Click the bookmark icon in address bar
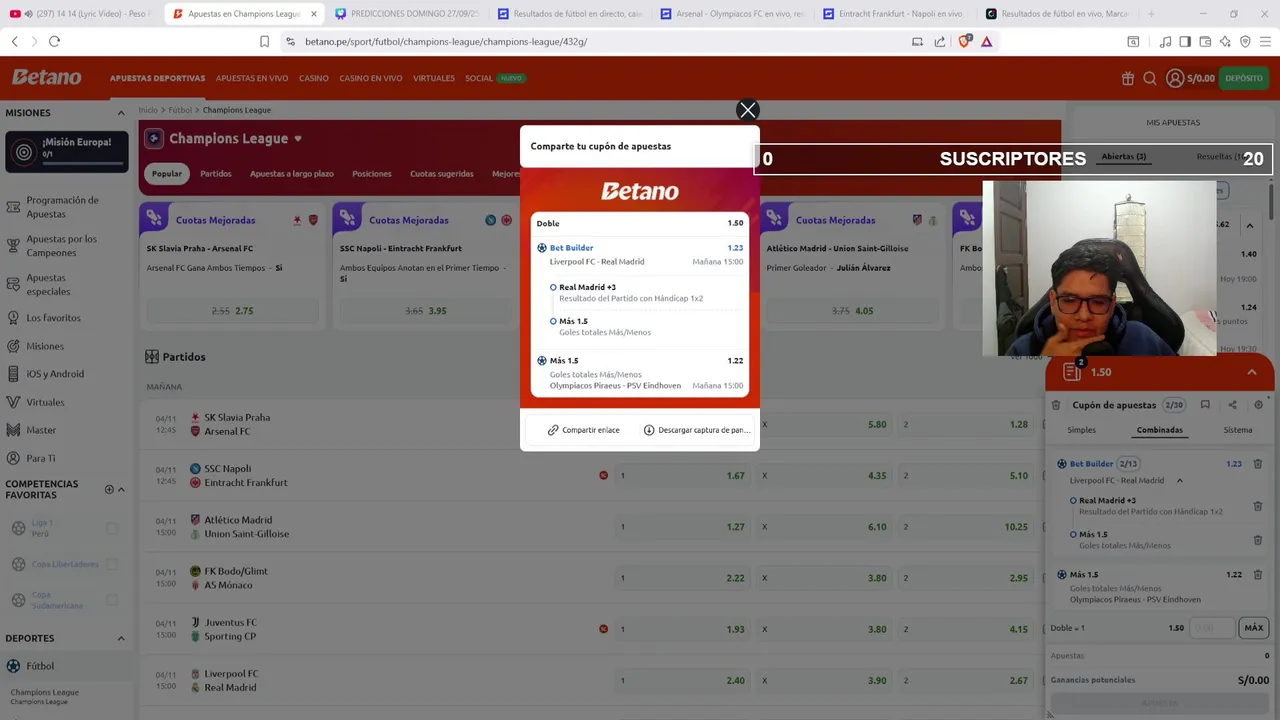This screenshot has width=1280, height=720. pyautogui.click(x=264, y=41)
